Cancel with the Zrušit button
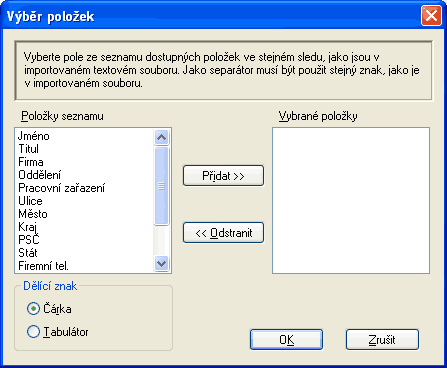This screenshot has height=368, width=447. pos(382,340)
